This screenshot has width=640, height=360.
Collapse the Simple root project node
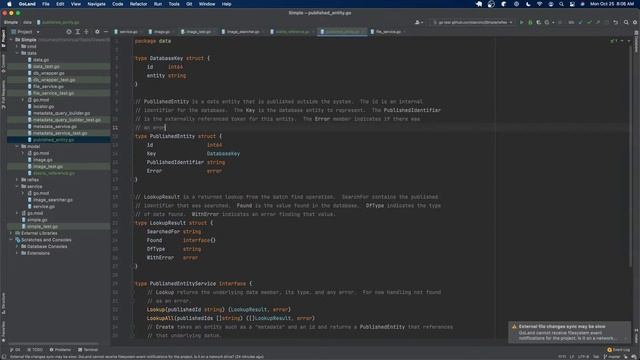pos(11,40)
